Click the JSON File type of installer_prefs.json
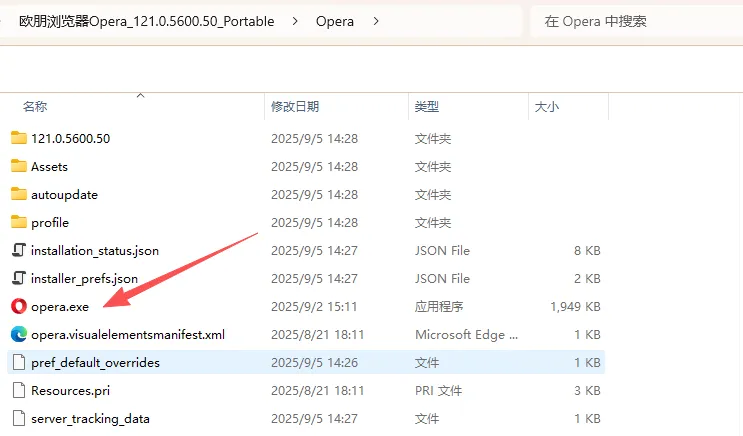Image resolution: width=743 pixels, height=436 pixels. point(442,278)
